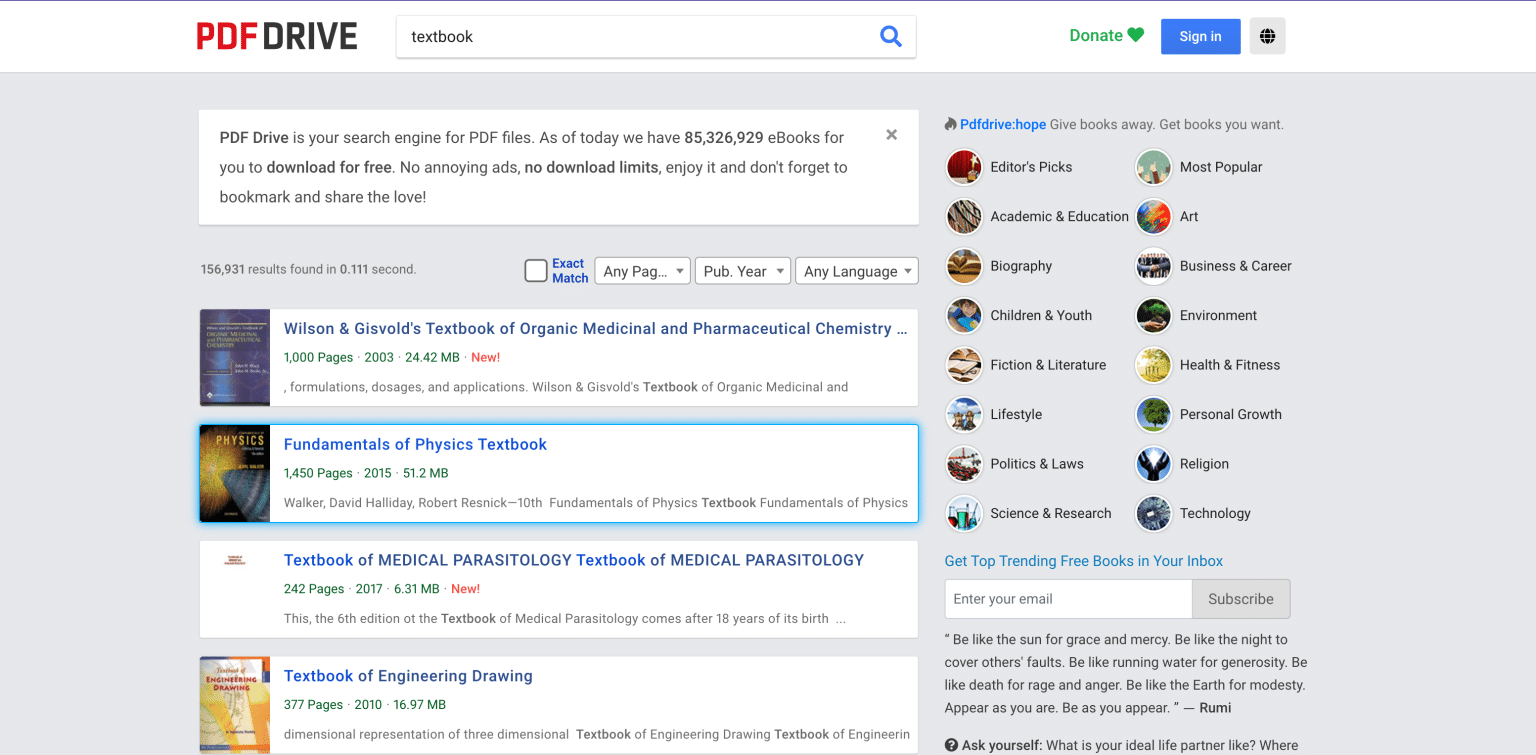Click the magnifying glass search icon

tap(890, 37)
